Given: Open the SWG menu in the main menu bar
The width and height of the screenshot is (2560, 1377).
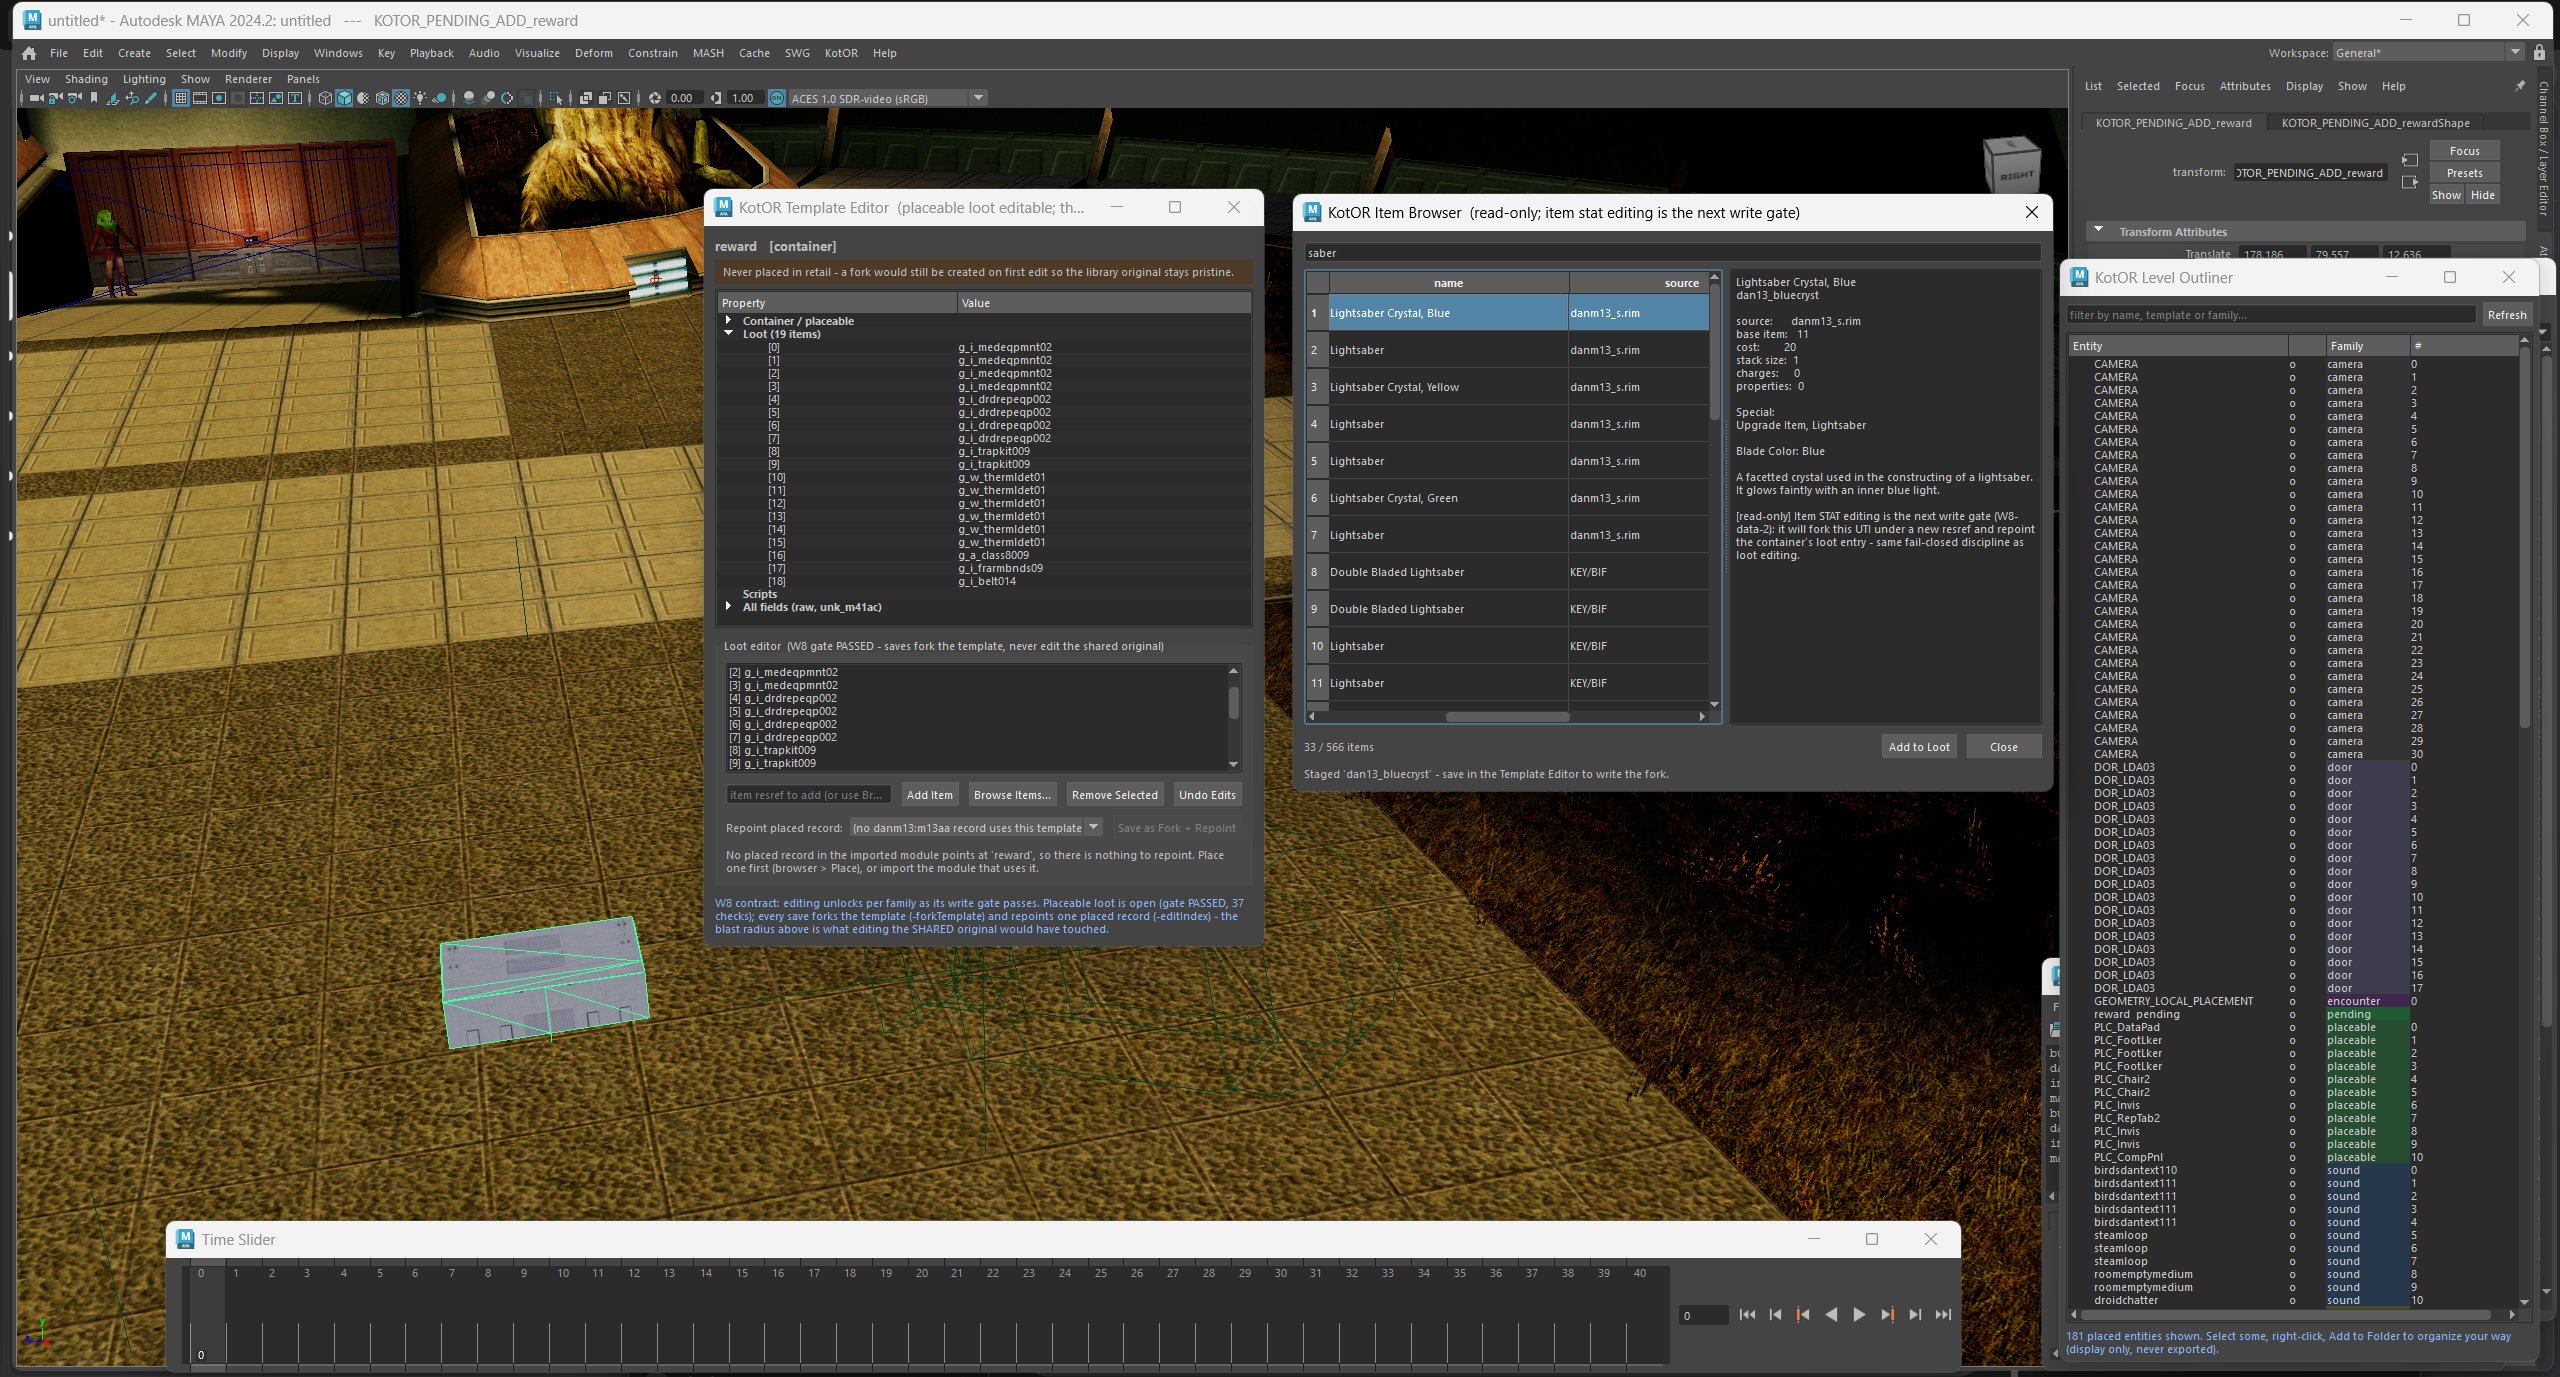Looking at the screenshot, I should coord(797,53).
